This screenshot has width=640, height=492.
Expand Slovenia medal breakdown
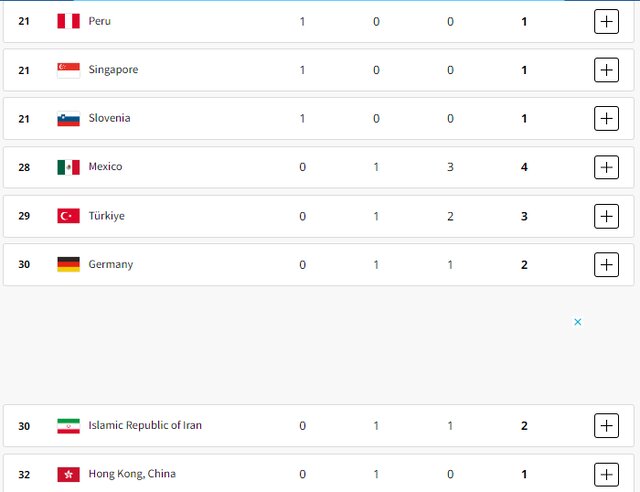click(x=606, y=118)
